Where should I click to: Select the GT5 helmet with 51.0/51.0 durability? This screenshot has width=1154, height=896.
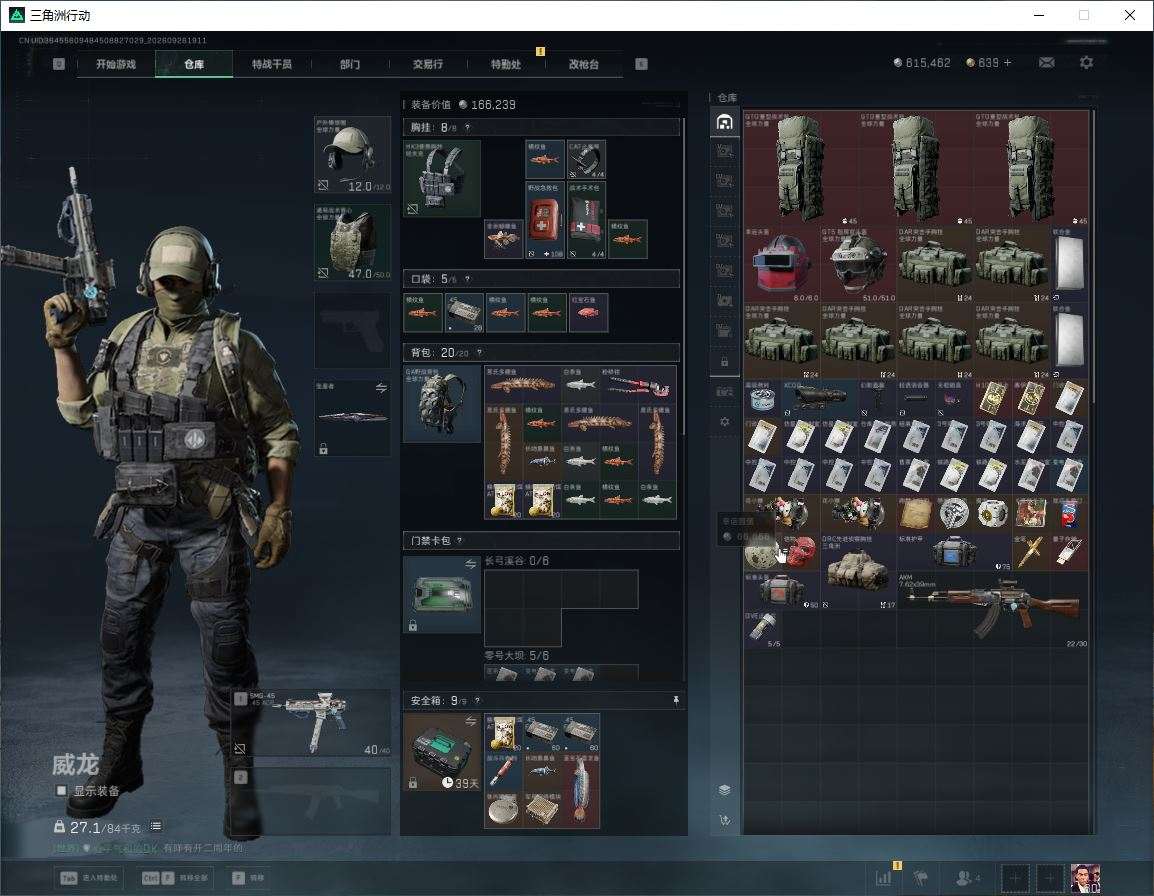coord(858,264)
